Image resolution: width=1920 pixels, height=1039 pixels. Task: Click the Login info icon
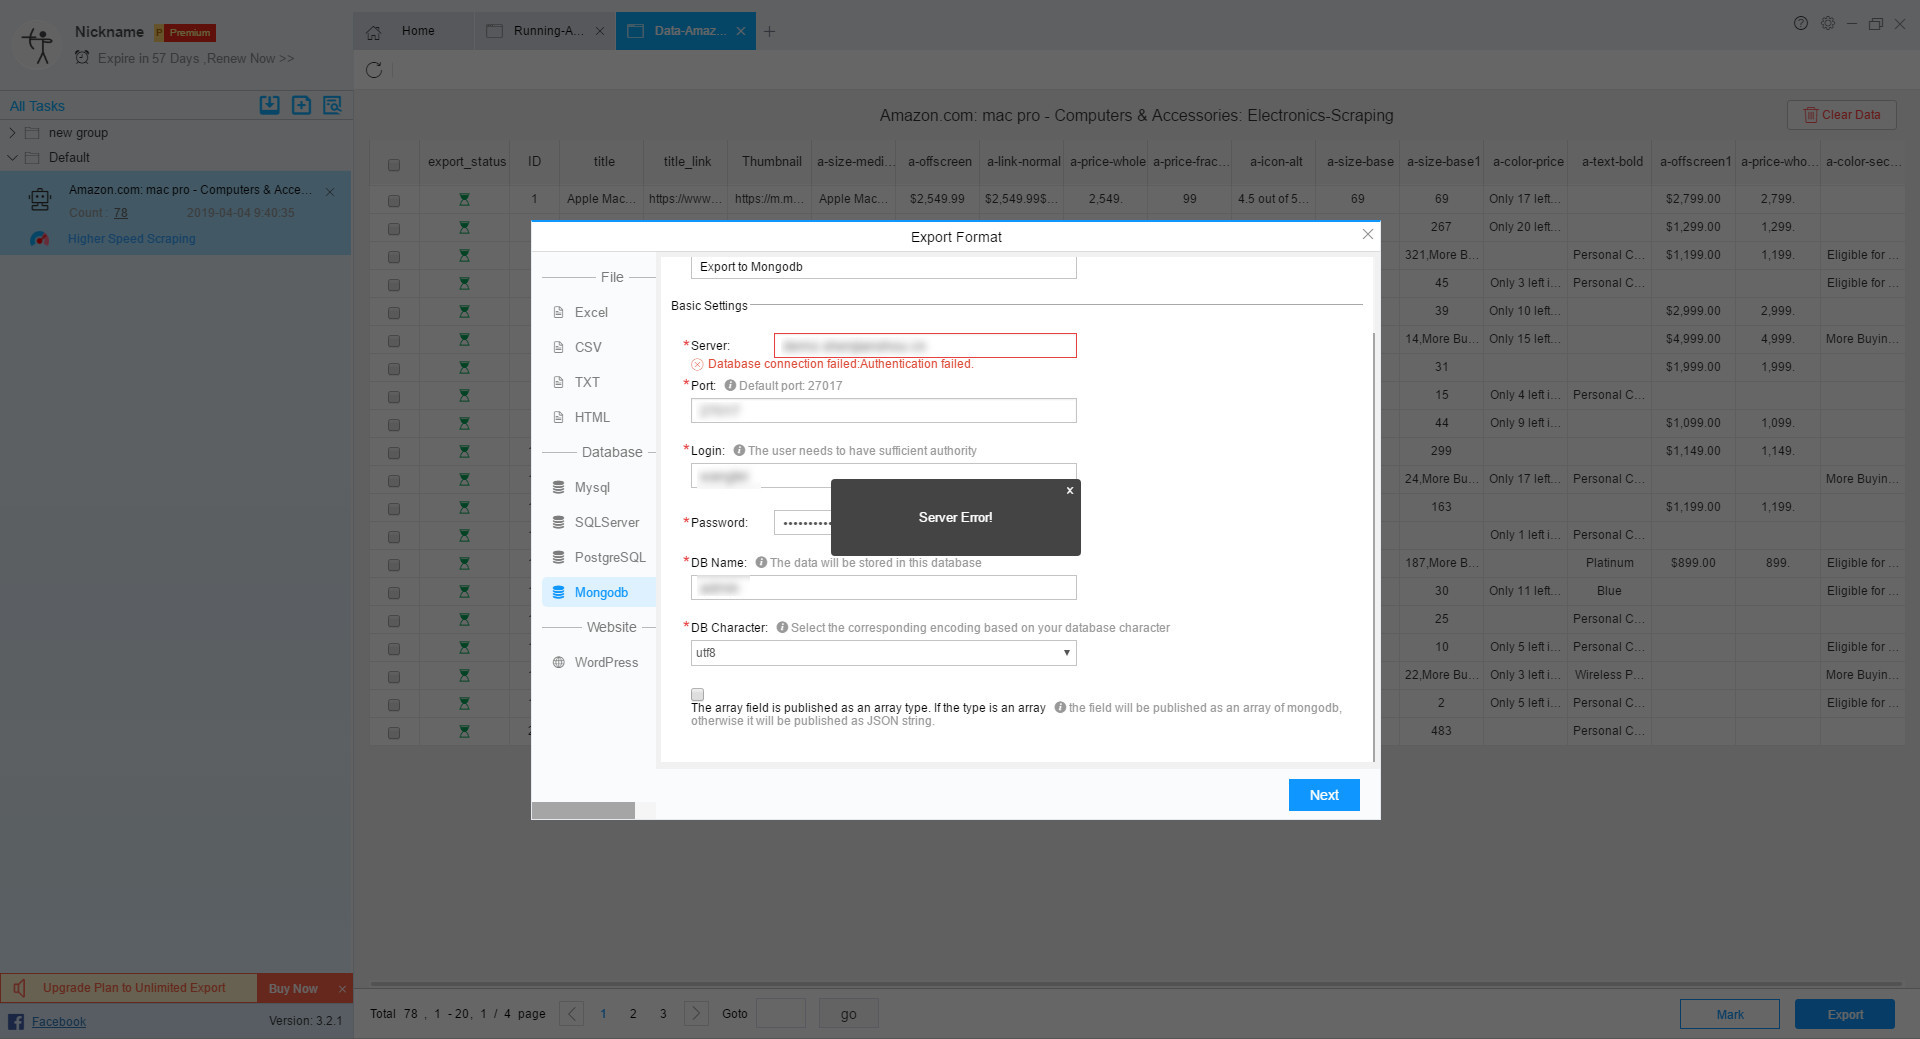tap(739, 450)
